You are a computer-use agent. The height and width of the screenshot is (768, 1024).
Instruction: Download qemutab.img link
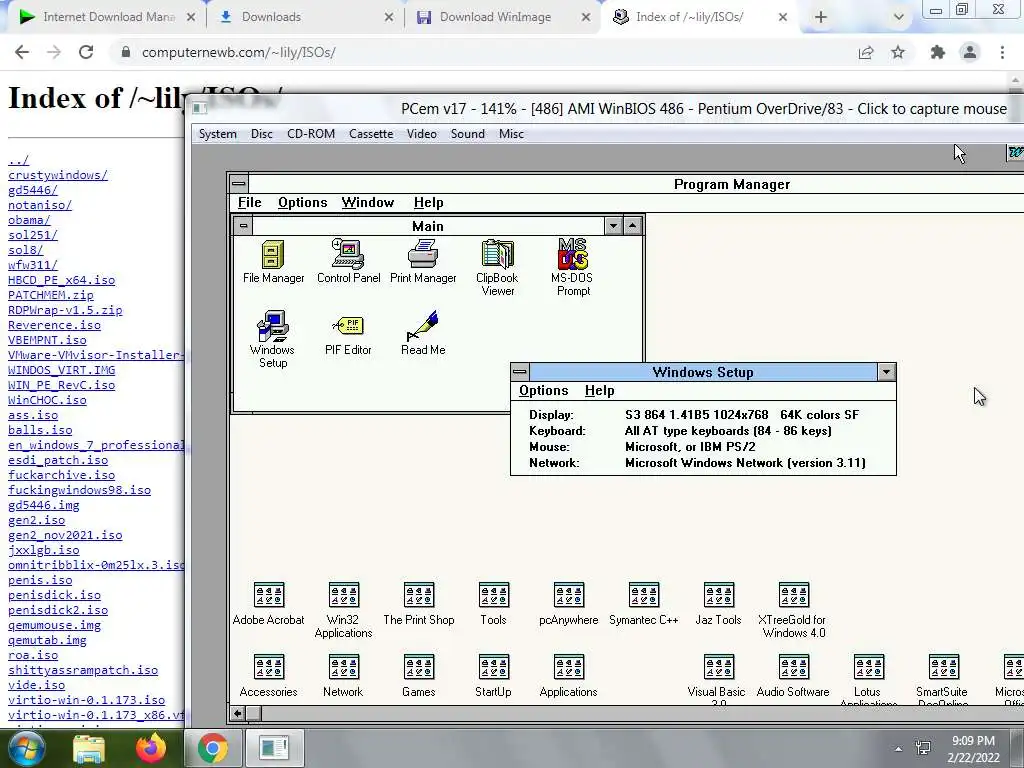47,640
